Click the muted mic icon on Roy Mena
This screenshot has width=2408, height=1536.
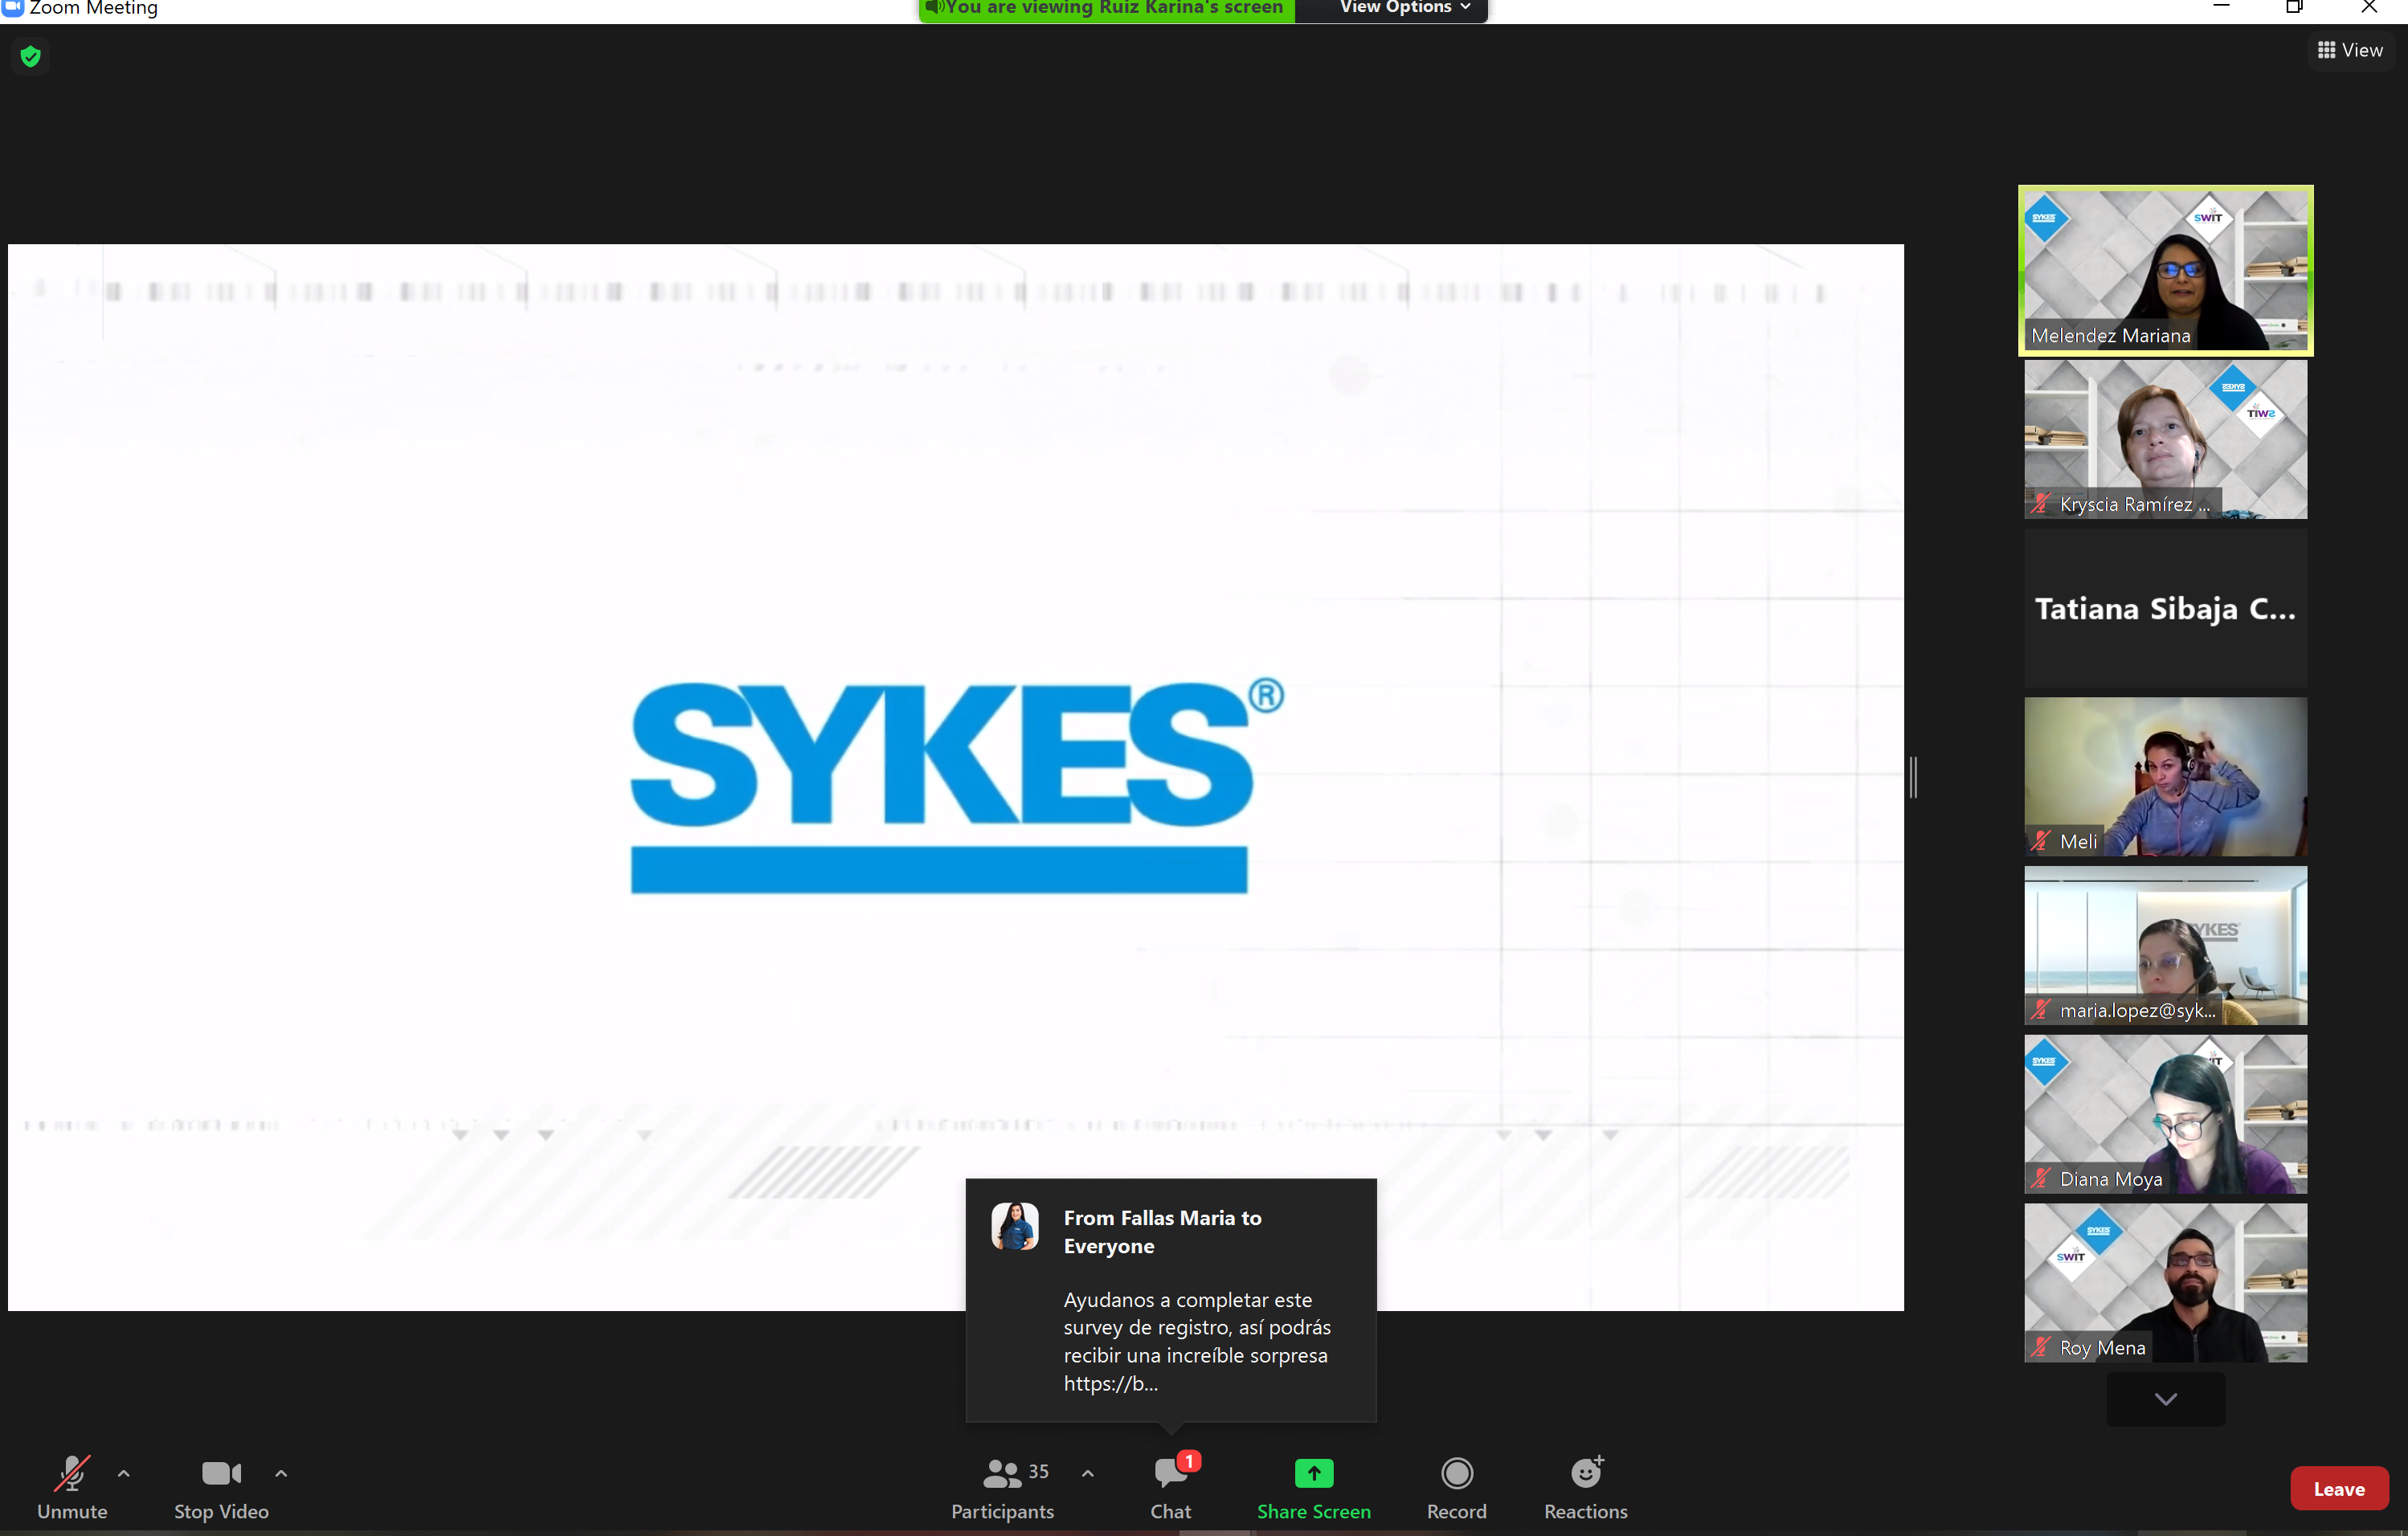[2040, 1347]
